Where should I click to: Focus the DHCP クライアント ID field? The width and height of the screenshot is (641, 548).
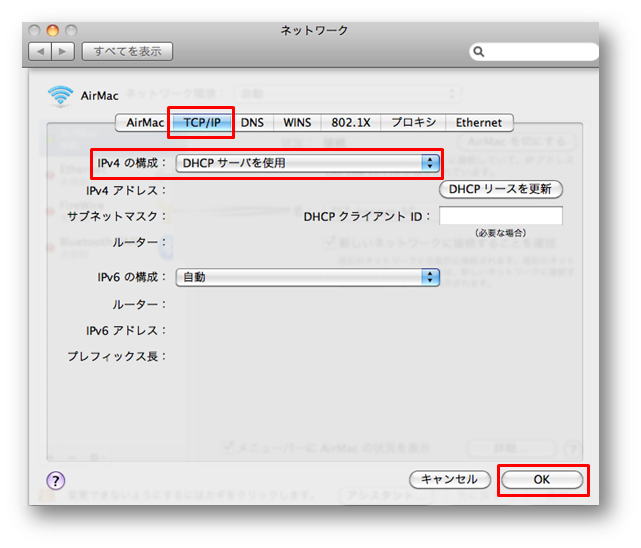click(x=501, y=216)
